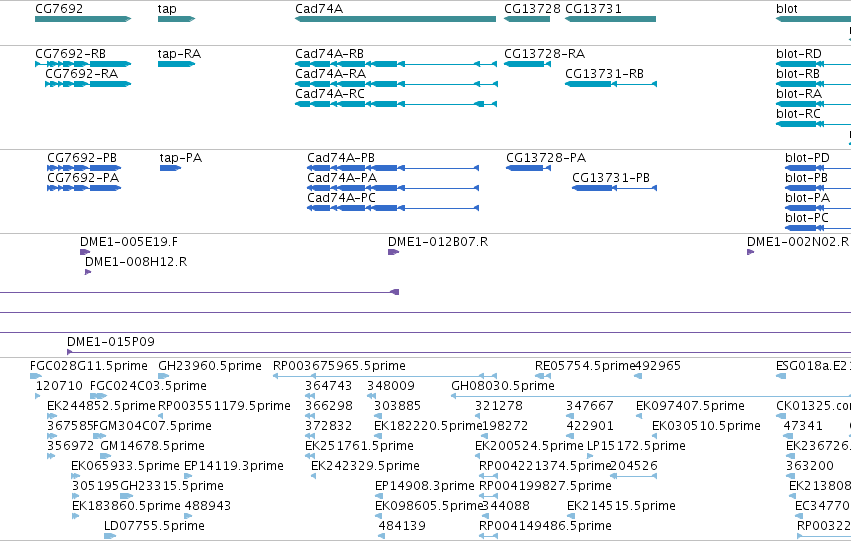Select EST label FGC024C03.5prime

tap(148, 386)
